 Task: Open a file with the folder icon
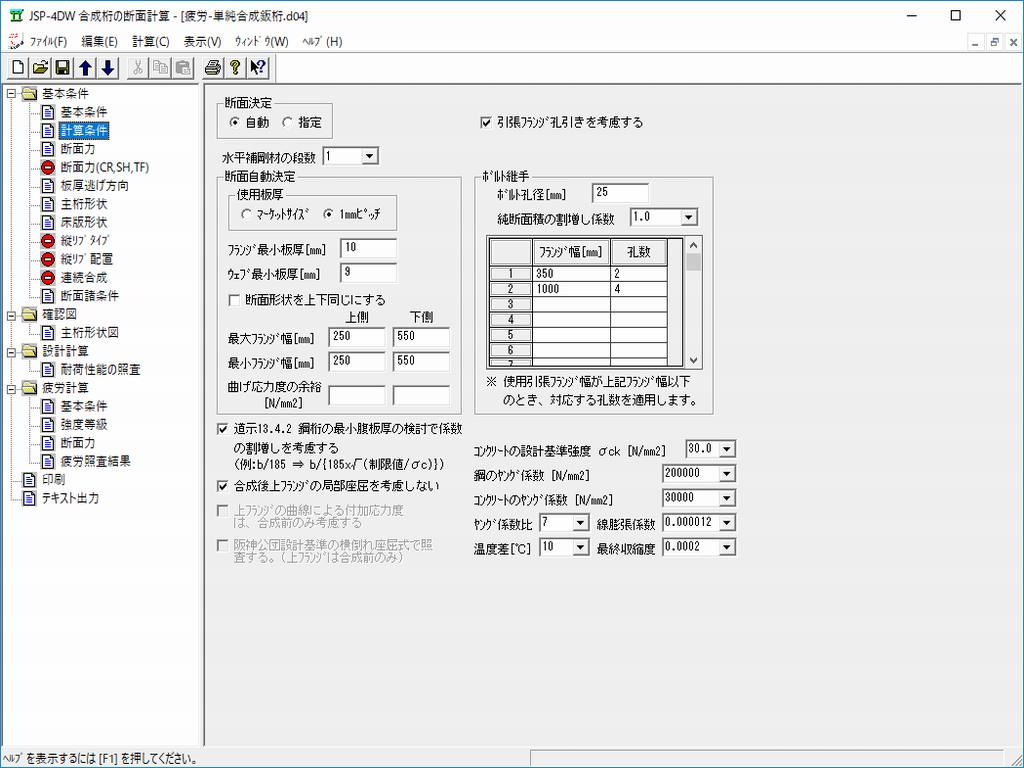point(40,68)
